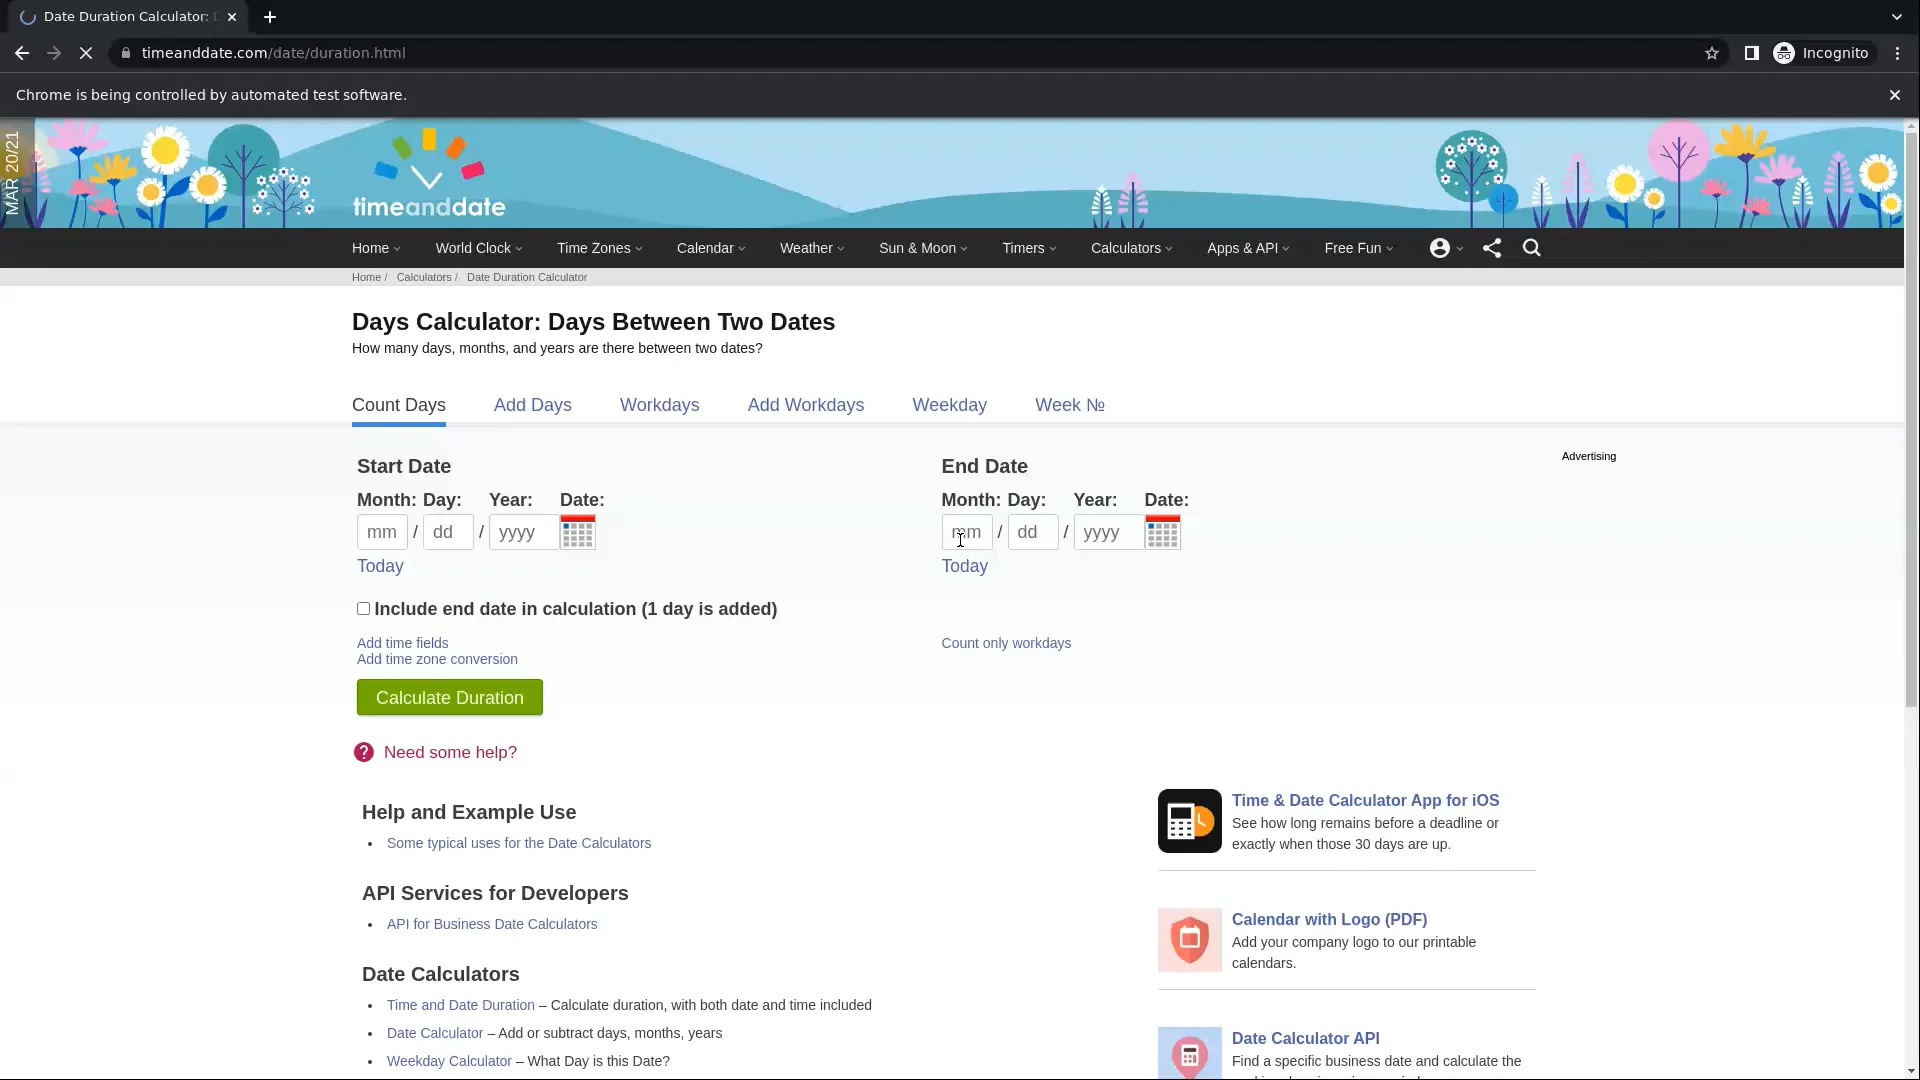Screen dimensions: 1920x1080
Task: Switch to the Week № tab
Action: 1070,405
